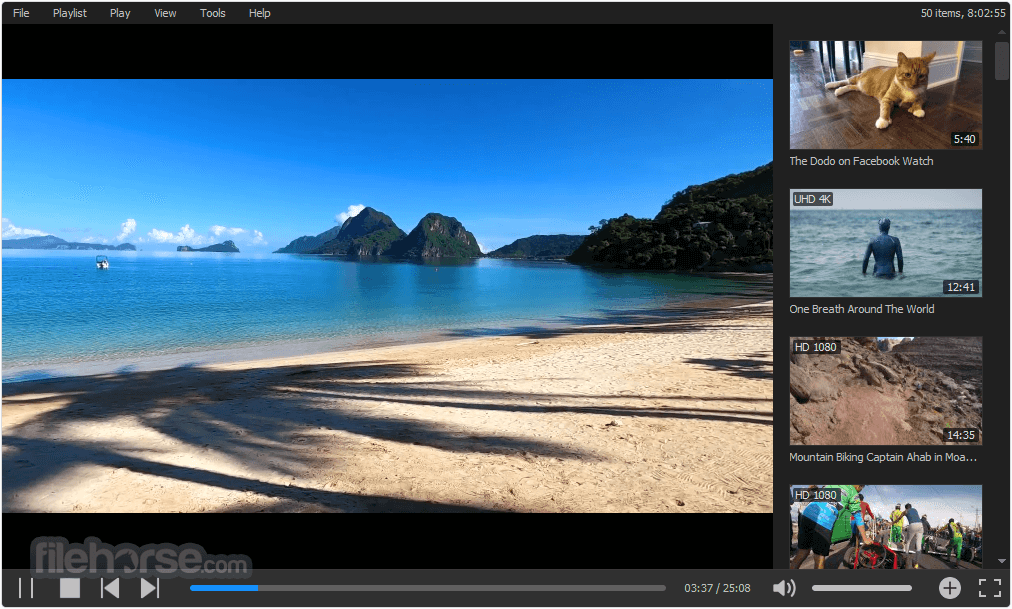Select 'One Breath Around The World' video
Viewport: 1012px width, 609px height.
(884, 243)
